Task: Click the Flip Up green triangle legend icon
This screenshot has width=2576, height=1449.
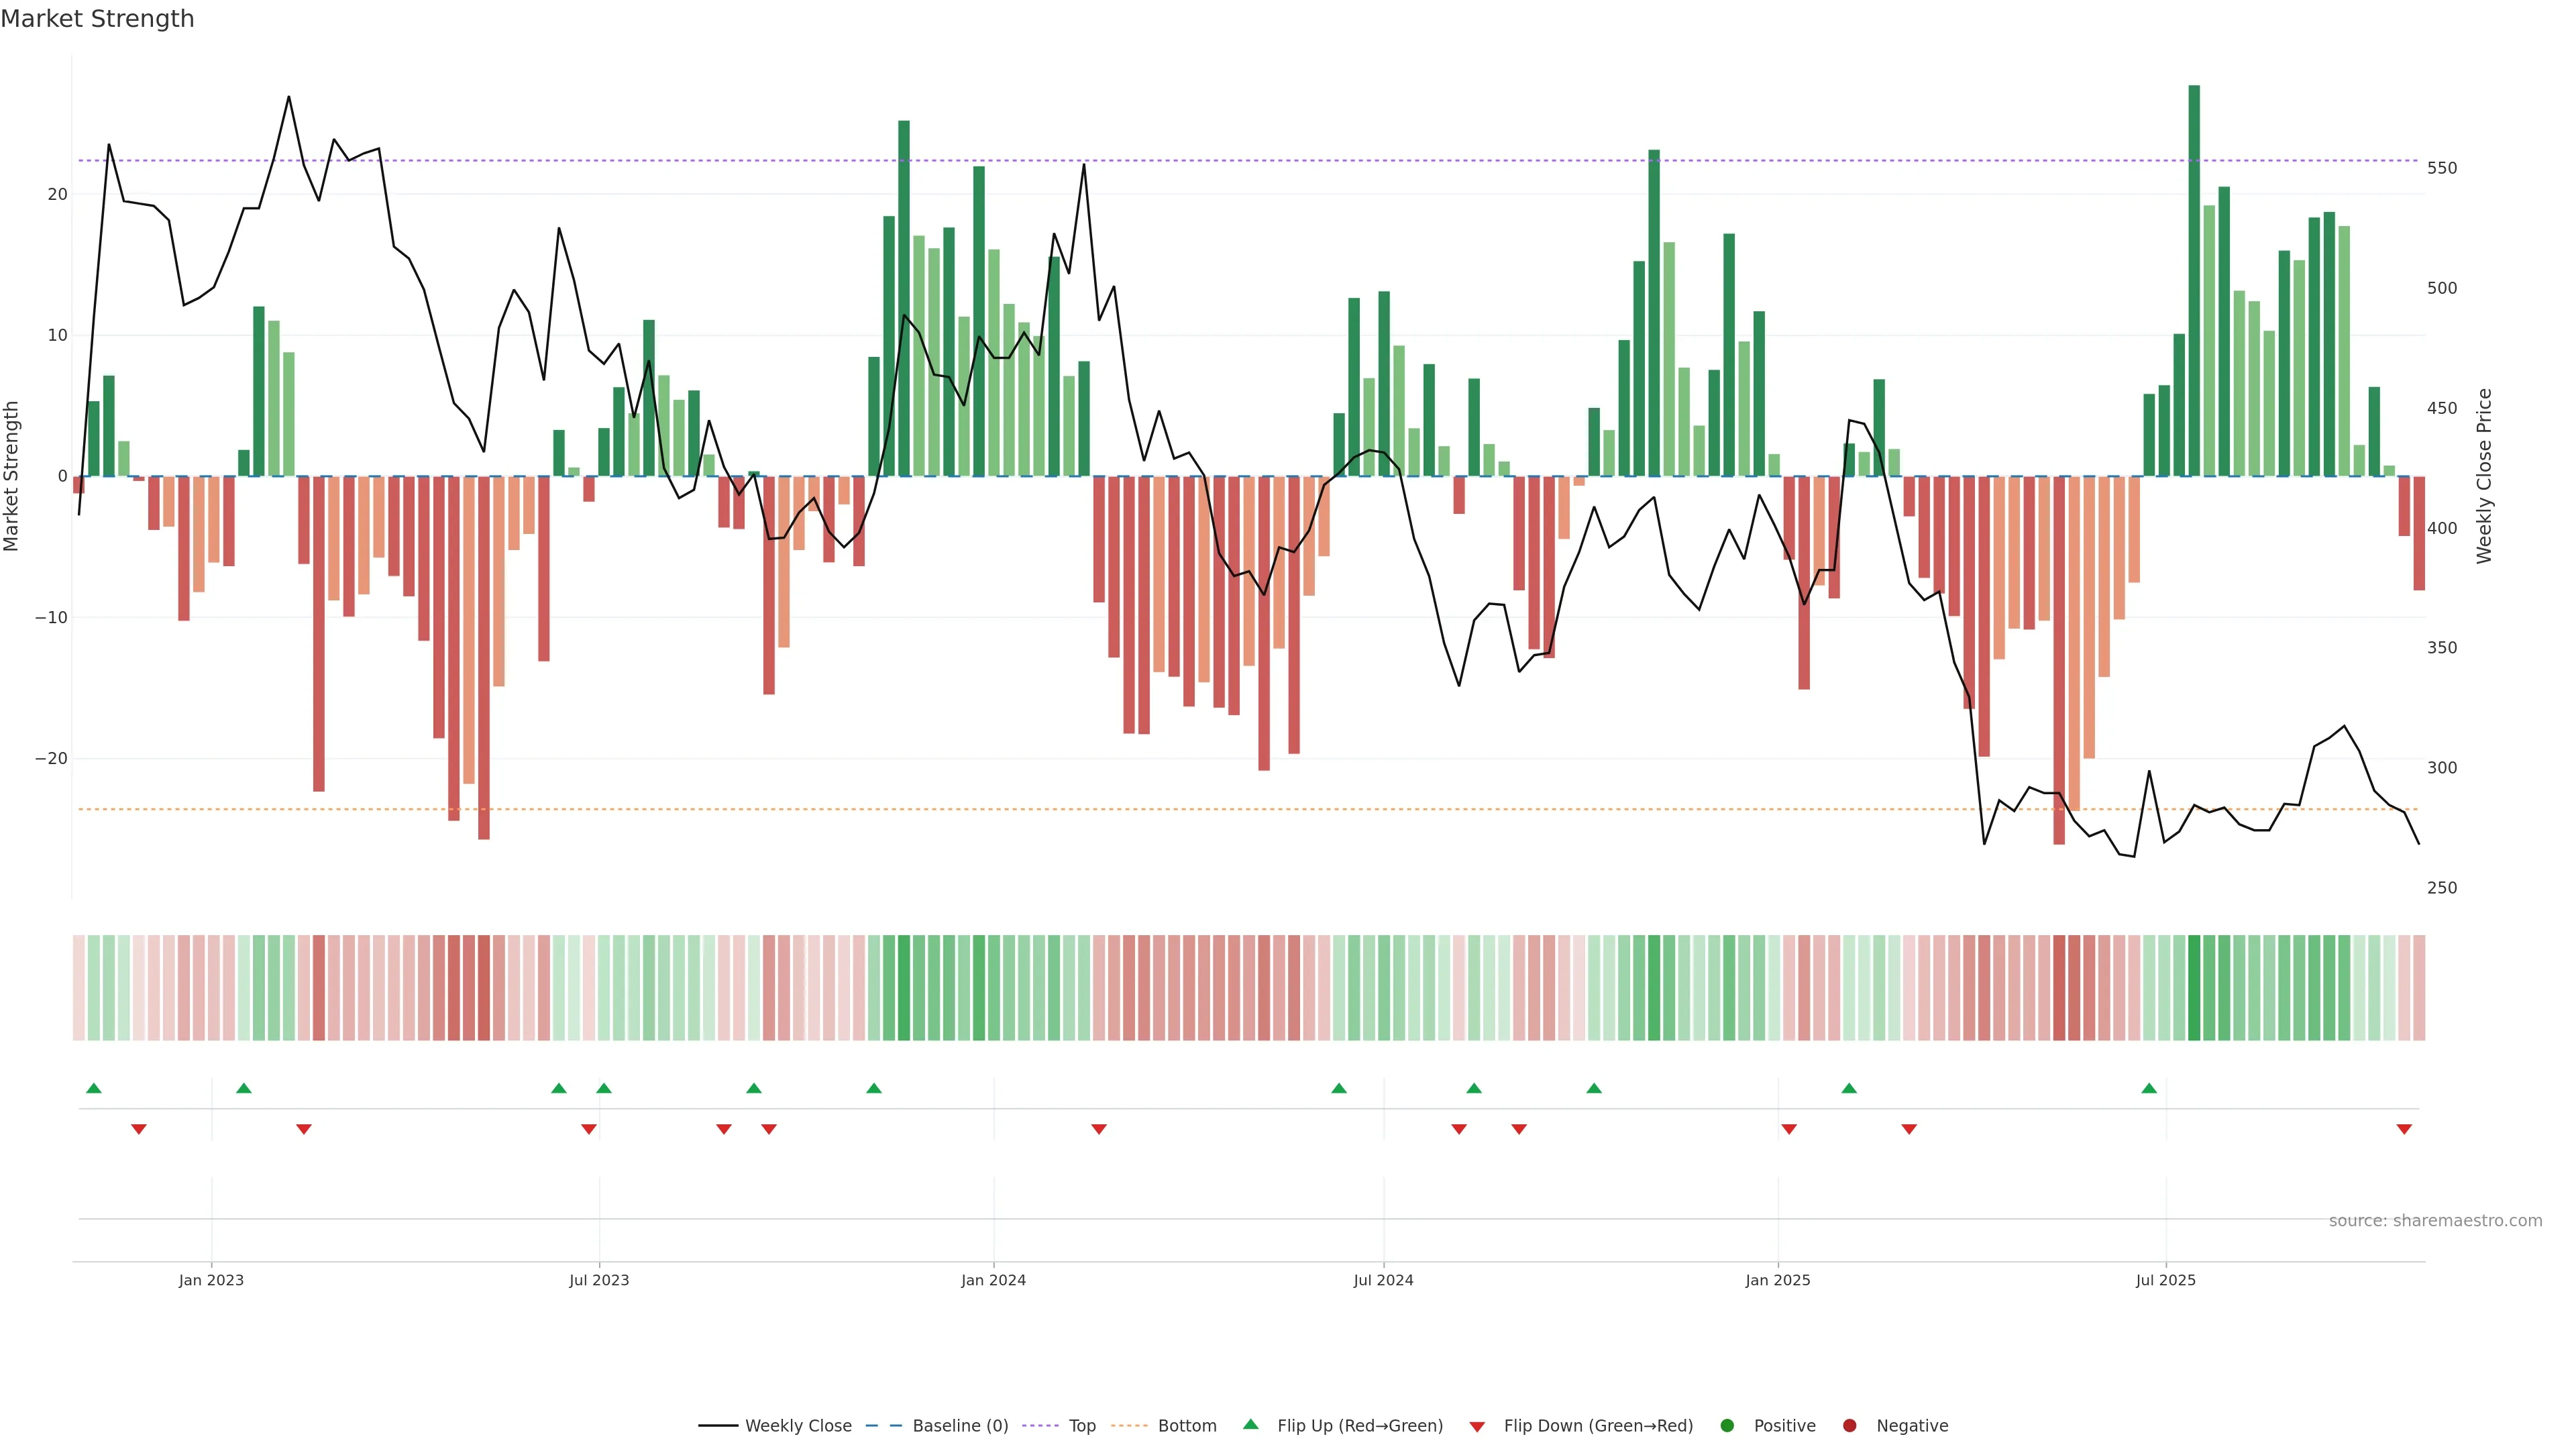Action: pyautogui.click(x=1250, y=1425)
